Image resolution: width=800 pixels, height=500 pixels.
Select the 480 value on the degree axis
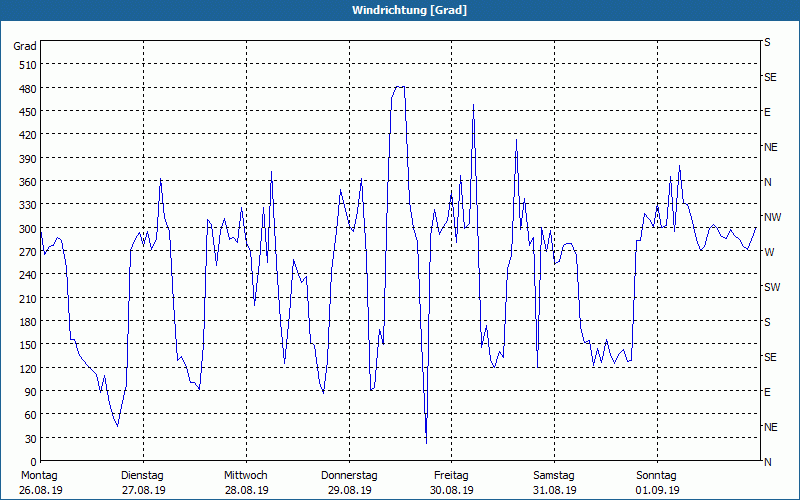tap(28, 89)
